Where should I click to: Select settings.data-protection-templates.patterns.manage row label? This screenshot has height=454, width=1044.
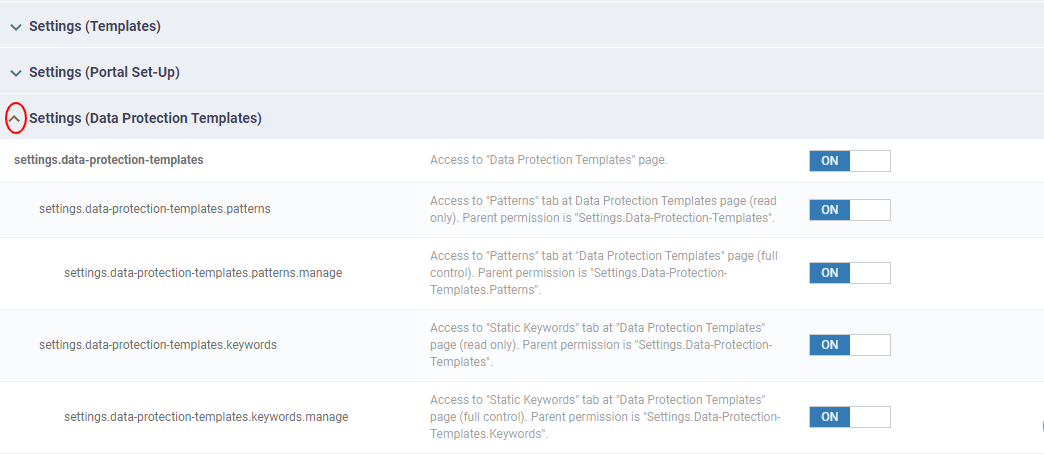point(203,273)
